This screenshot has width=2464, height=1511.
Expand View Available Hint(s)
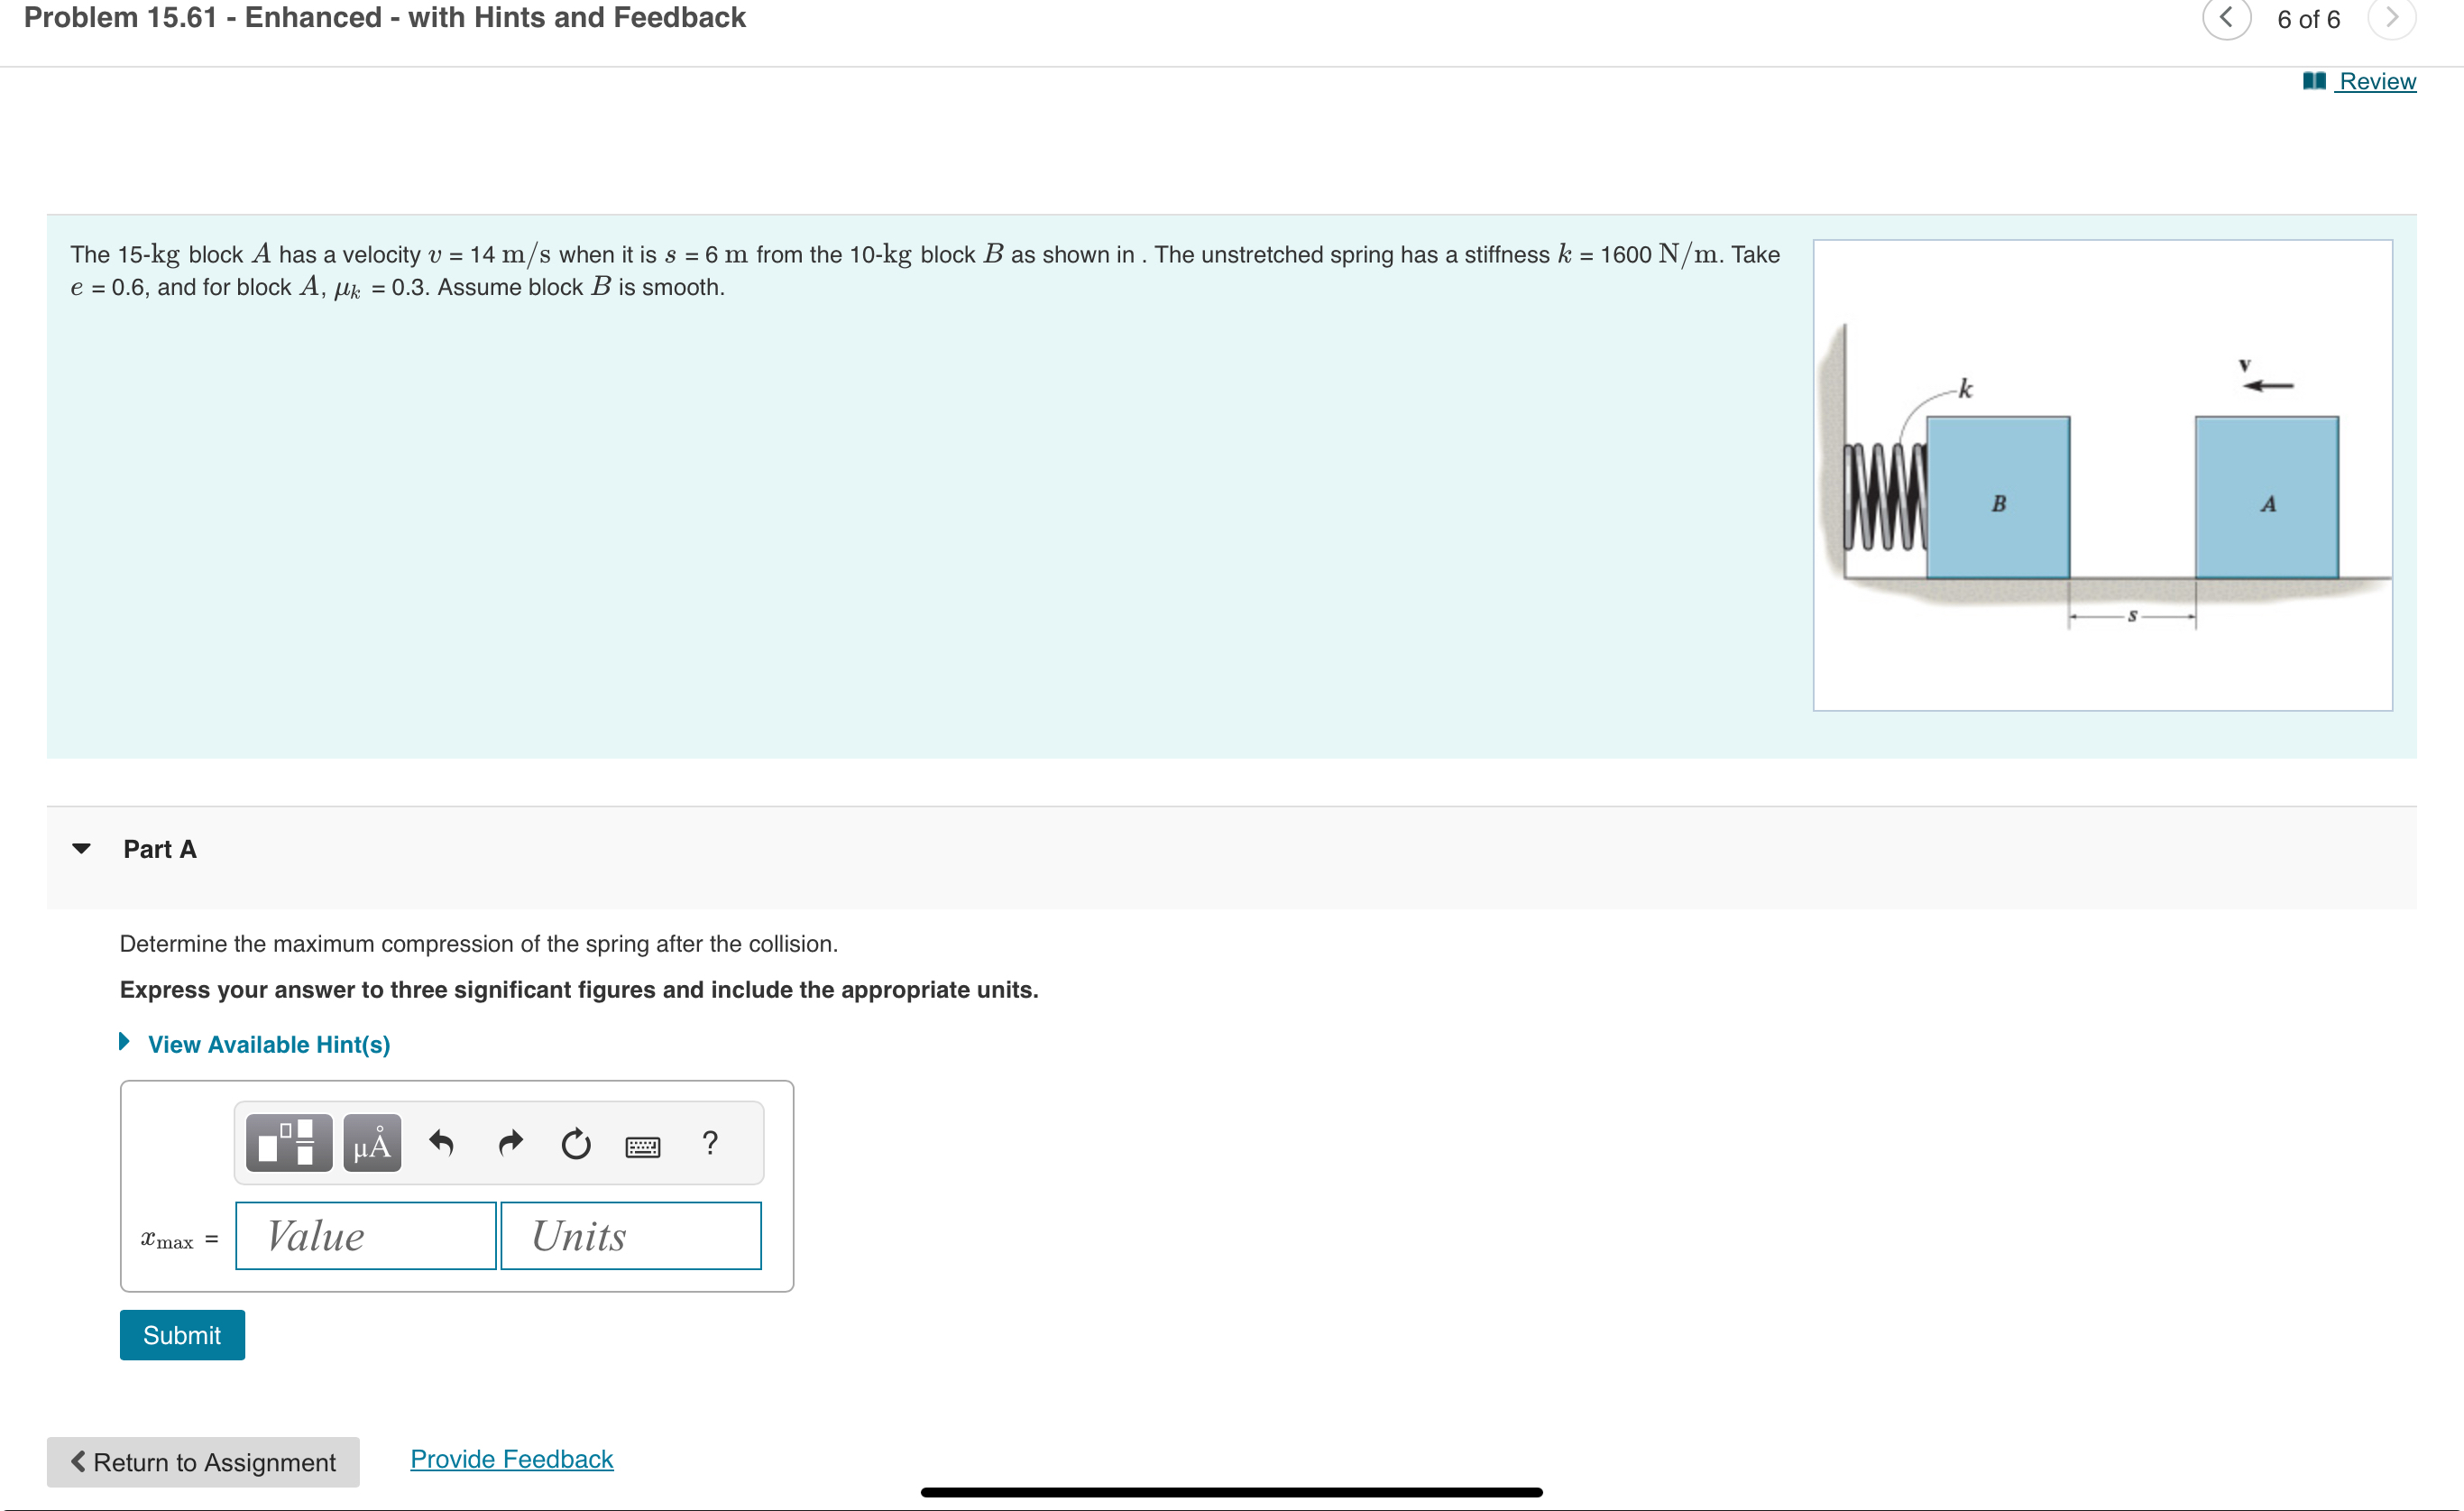(x=268, y=1044)
